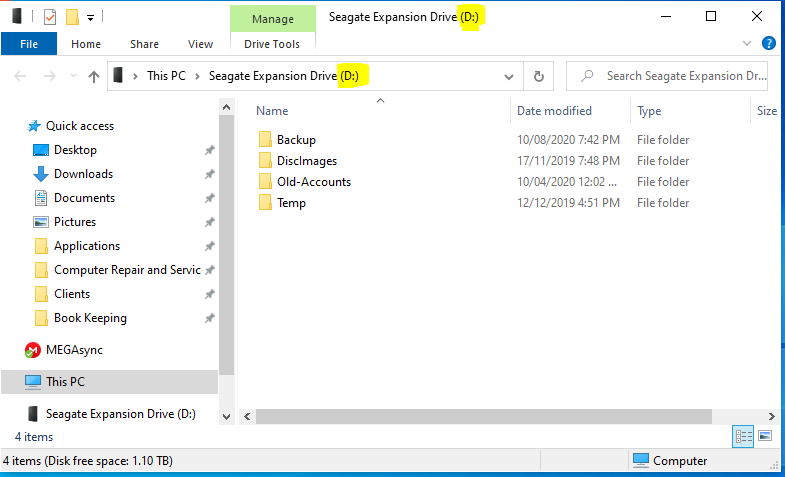Expand the ribbon with the chevron
Viewport: 785px width, 477px height.
pos(746,44)
